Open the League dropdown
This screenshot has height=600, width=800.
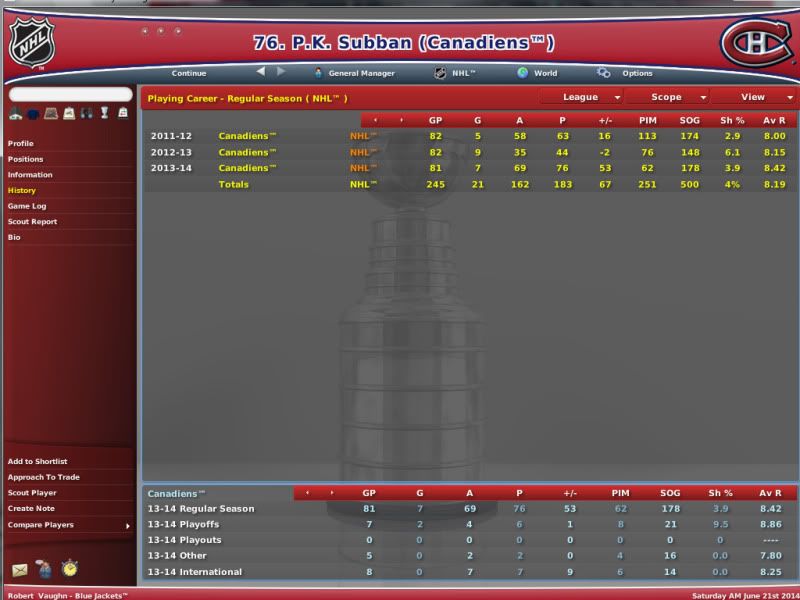click(x=582, y=97)
